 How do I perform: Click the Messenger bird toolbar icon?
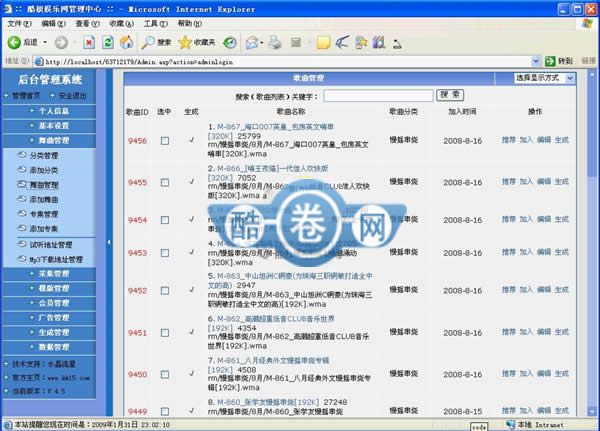pos(342,42)
